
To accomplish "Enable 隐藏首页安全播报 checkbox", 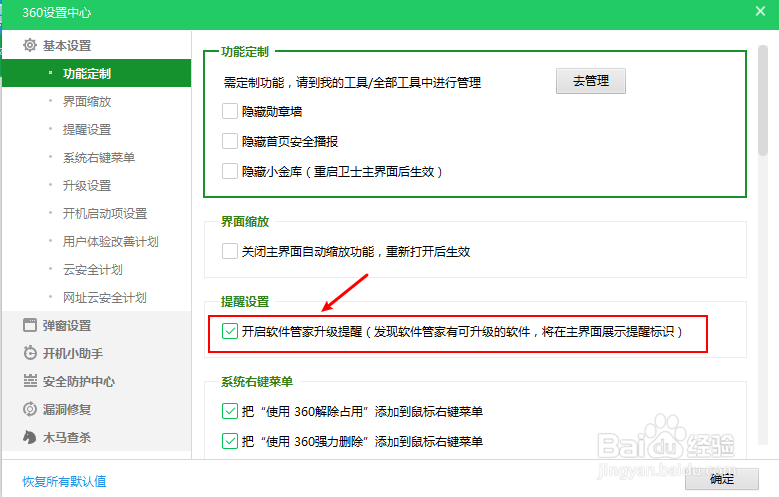I will pyautogui.click(x=230, y=141).
